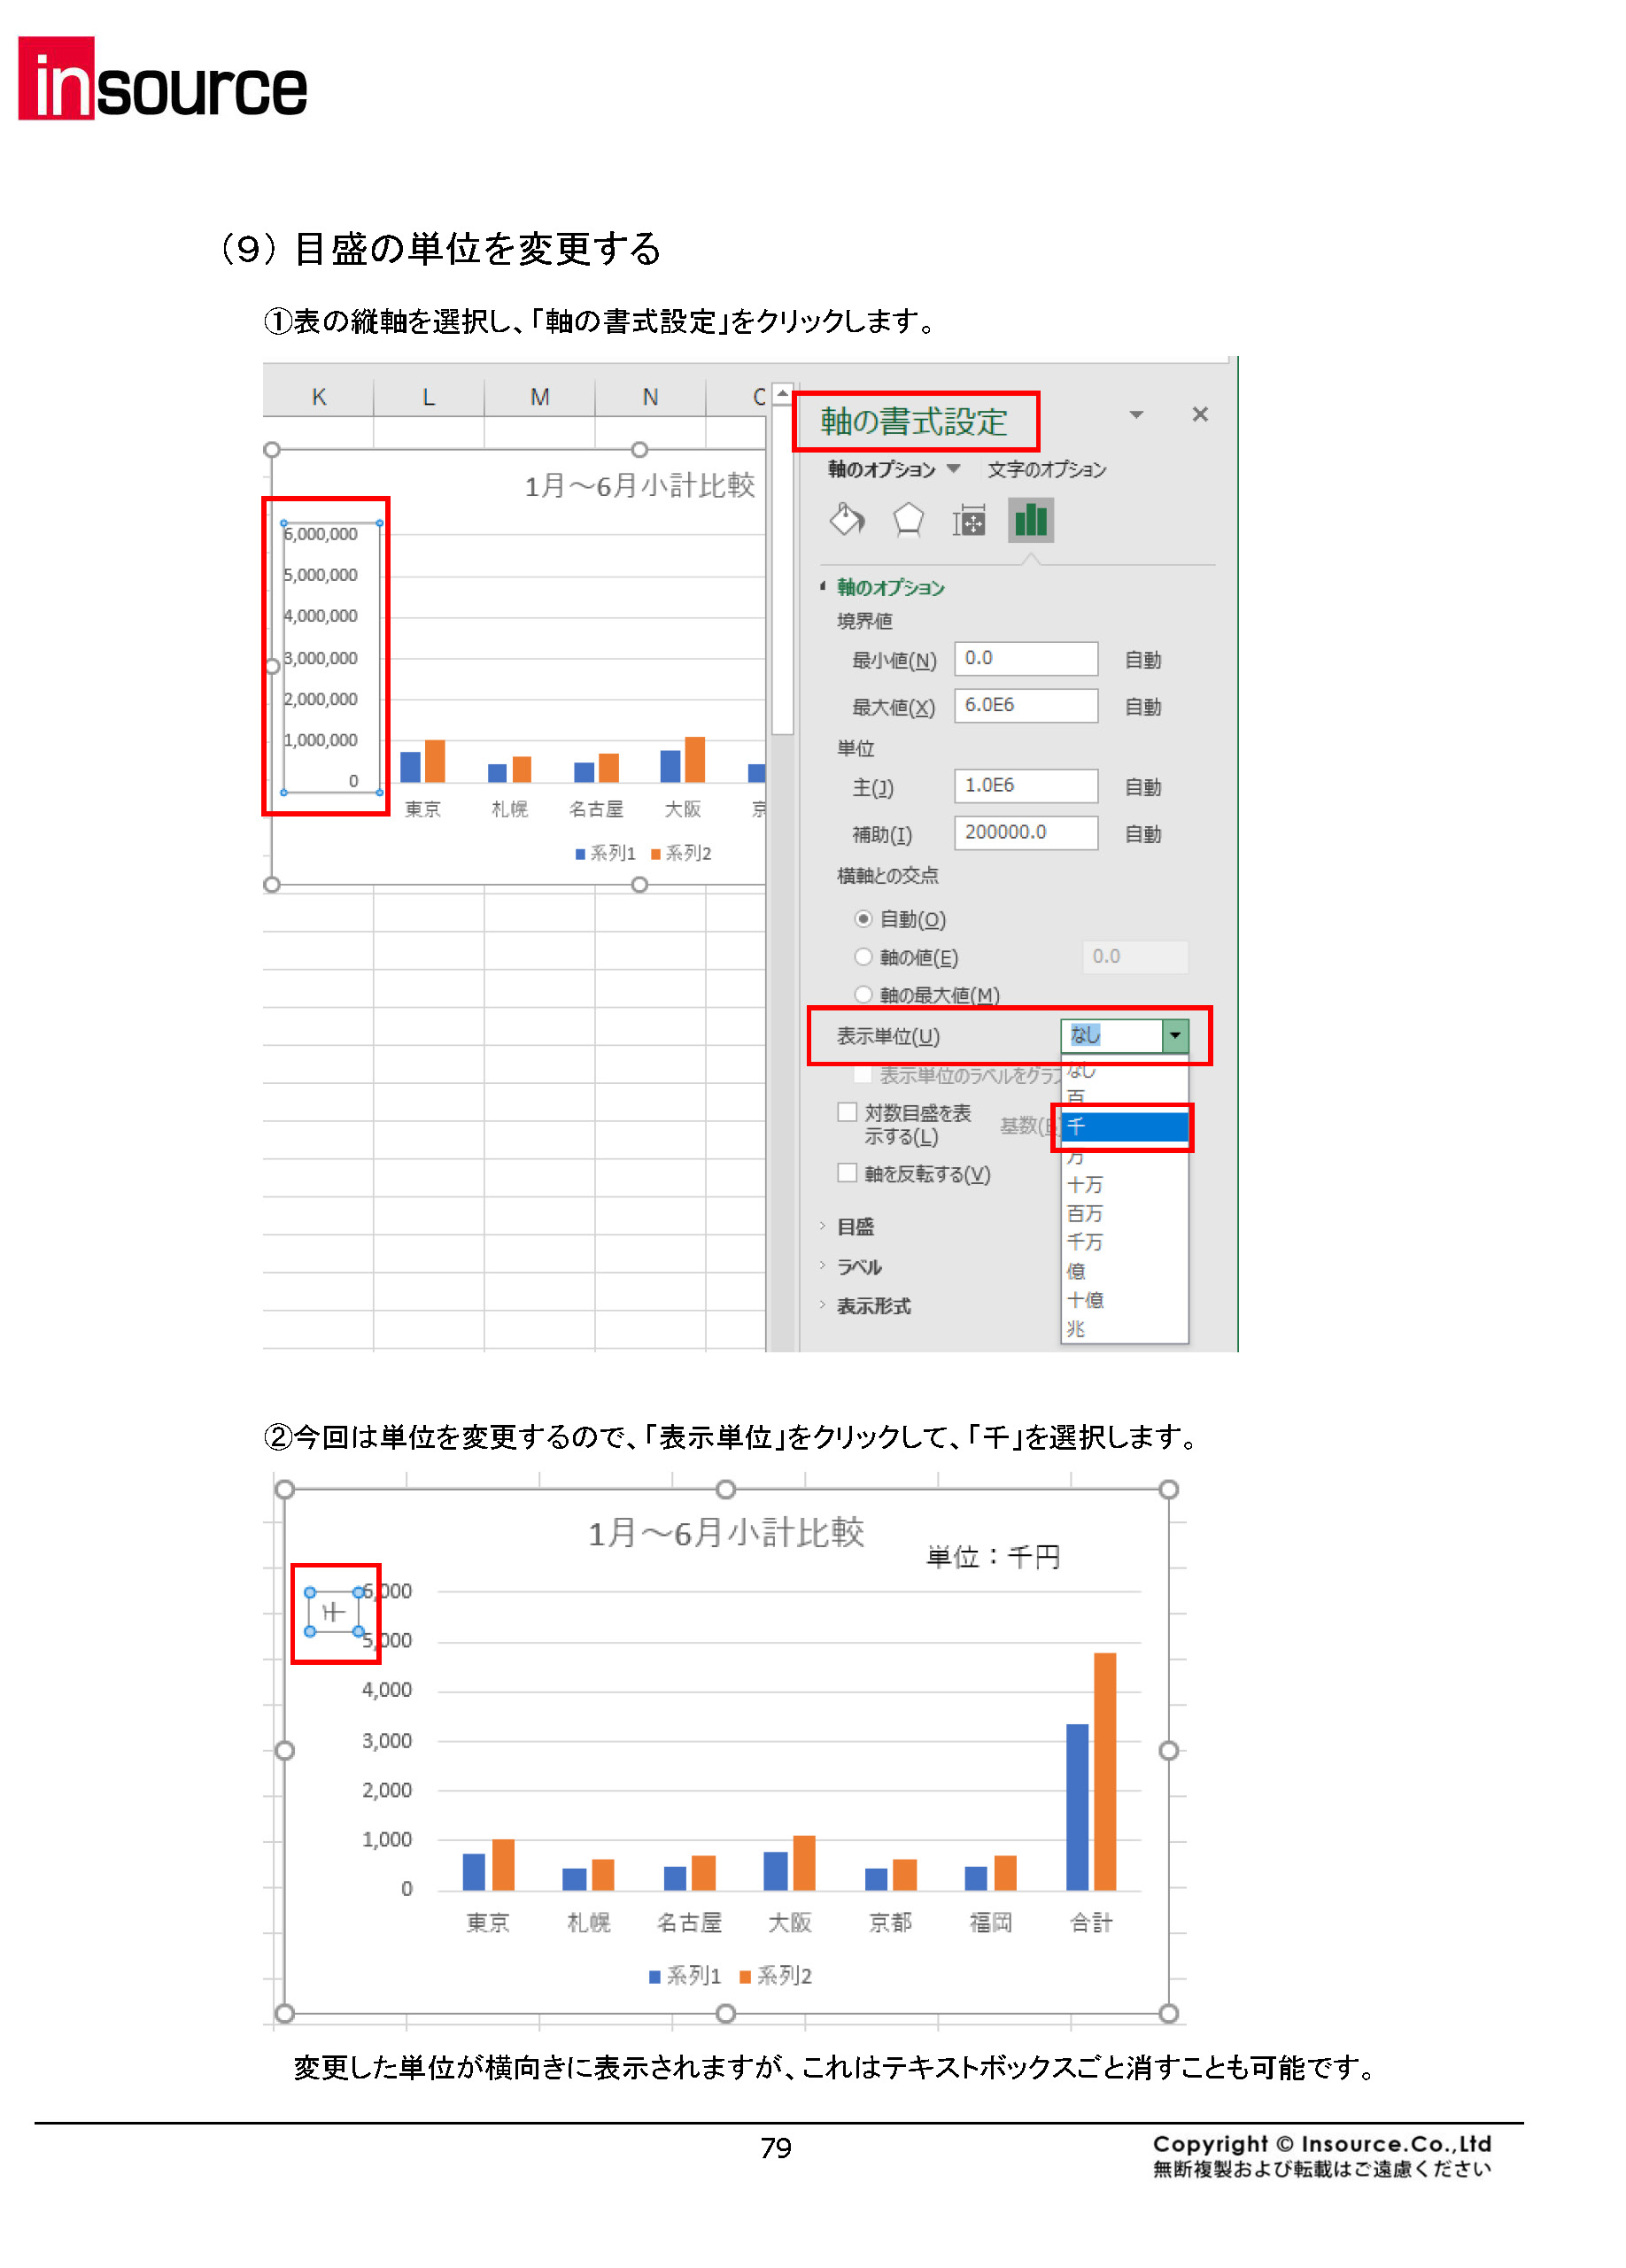Select the 軸の値(E) radio button
This screenshot has width=1626, height=2268.
[x=863, y=957]
